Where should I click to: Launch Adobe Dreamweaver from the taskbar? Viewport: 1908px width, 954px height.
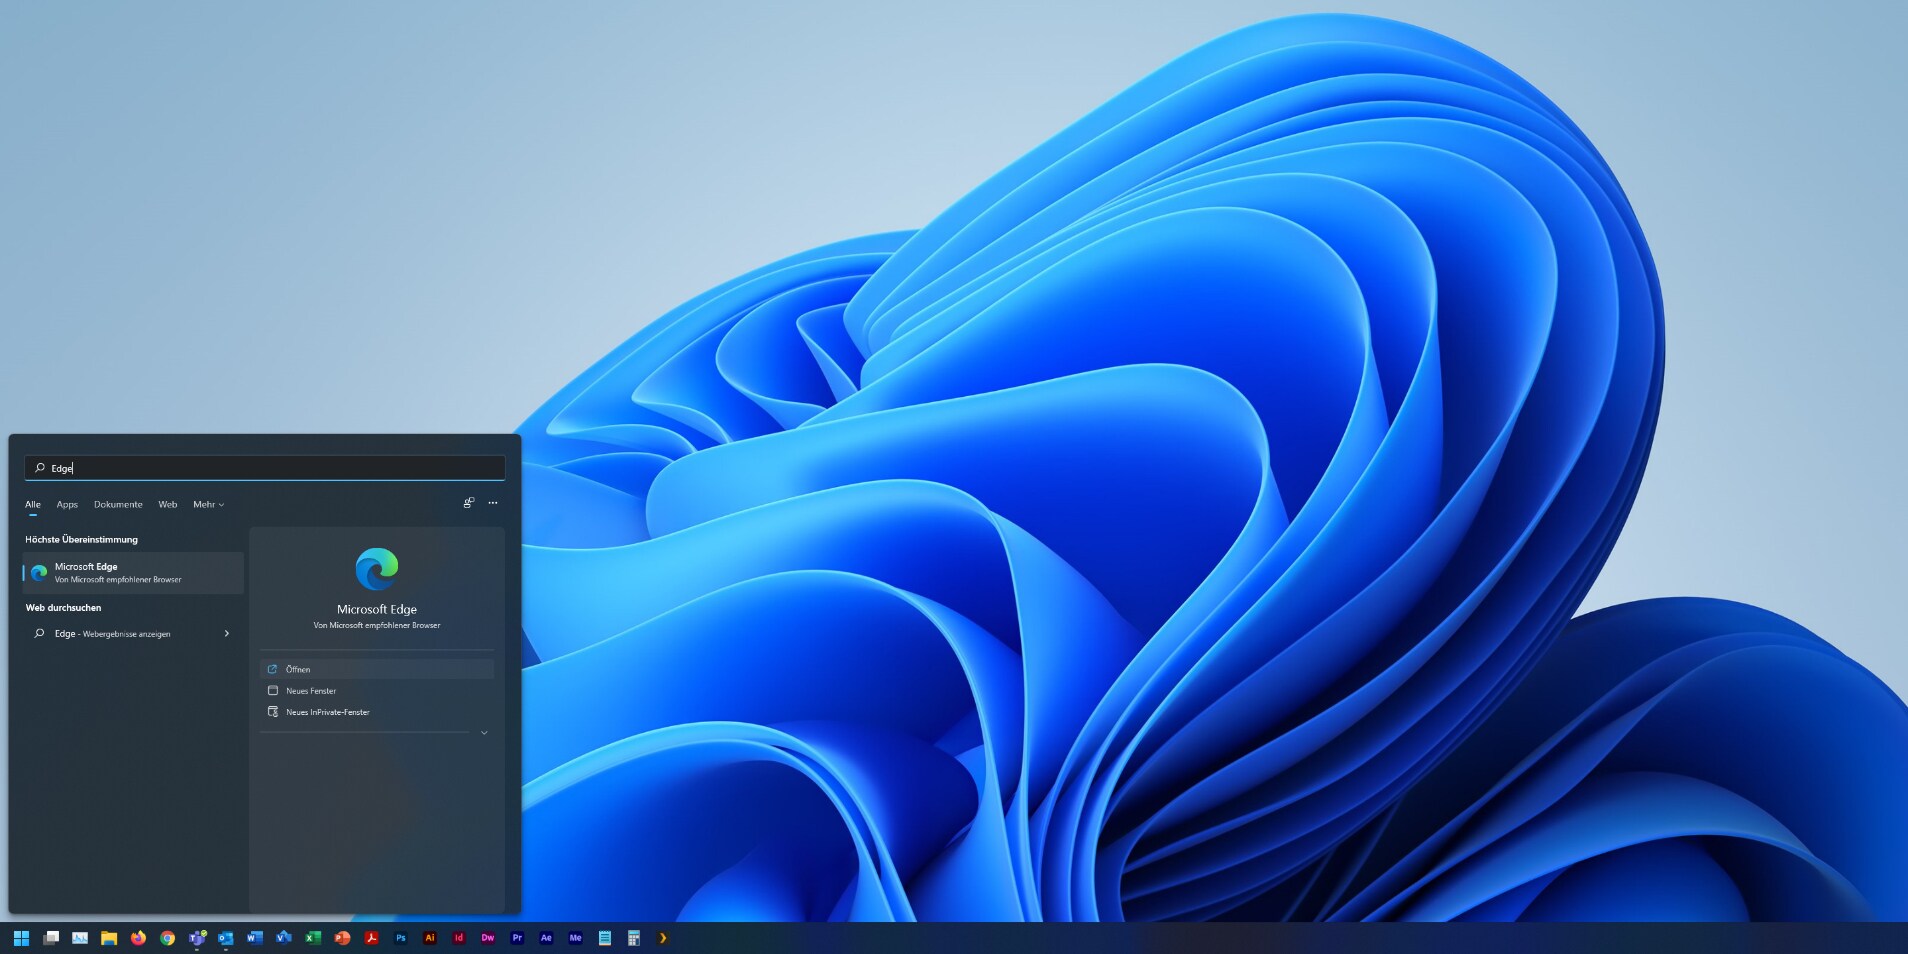tap(488, 938)
